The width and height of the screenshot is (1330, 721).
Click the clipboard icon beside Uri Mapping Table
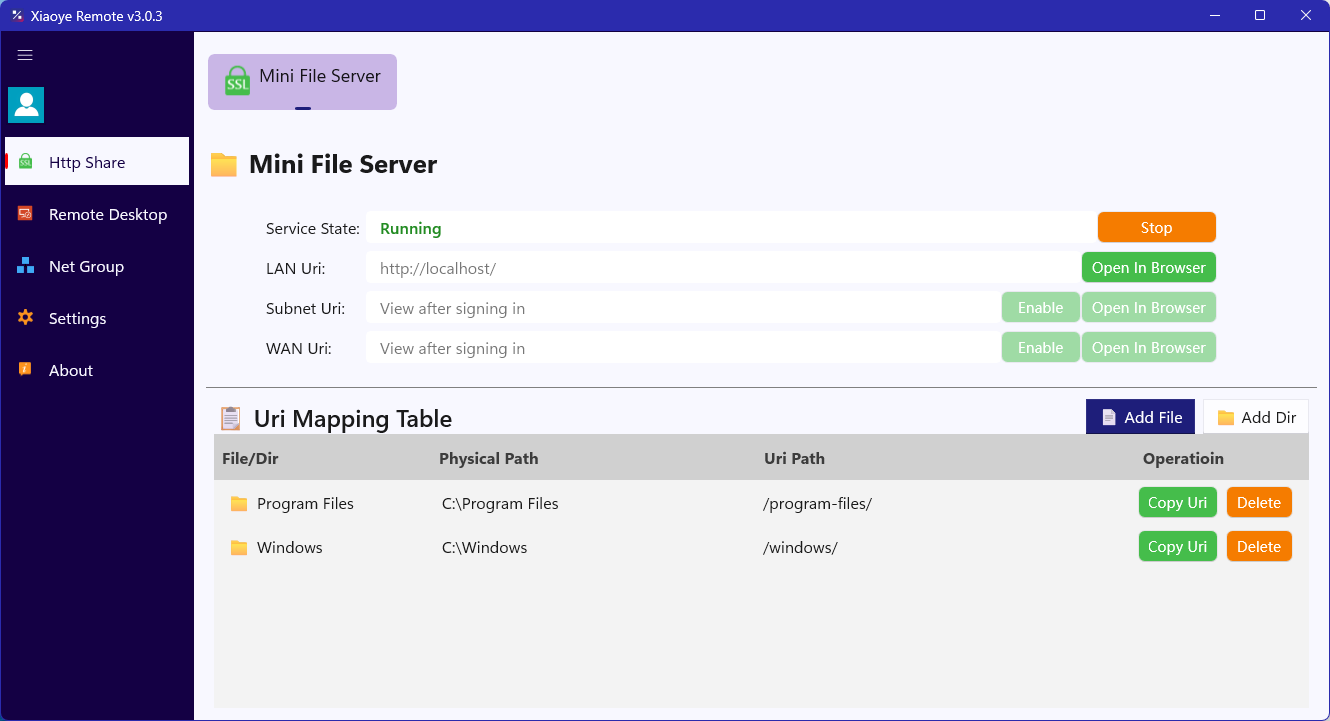(231, 418)
